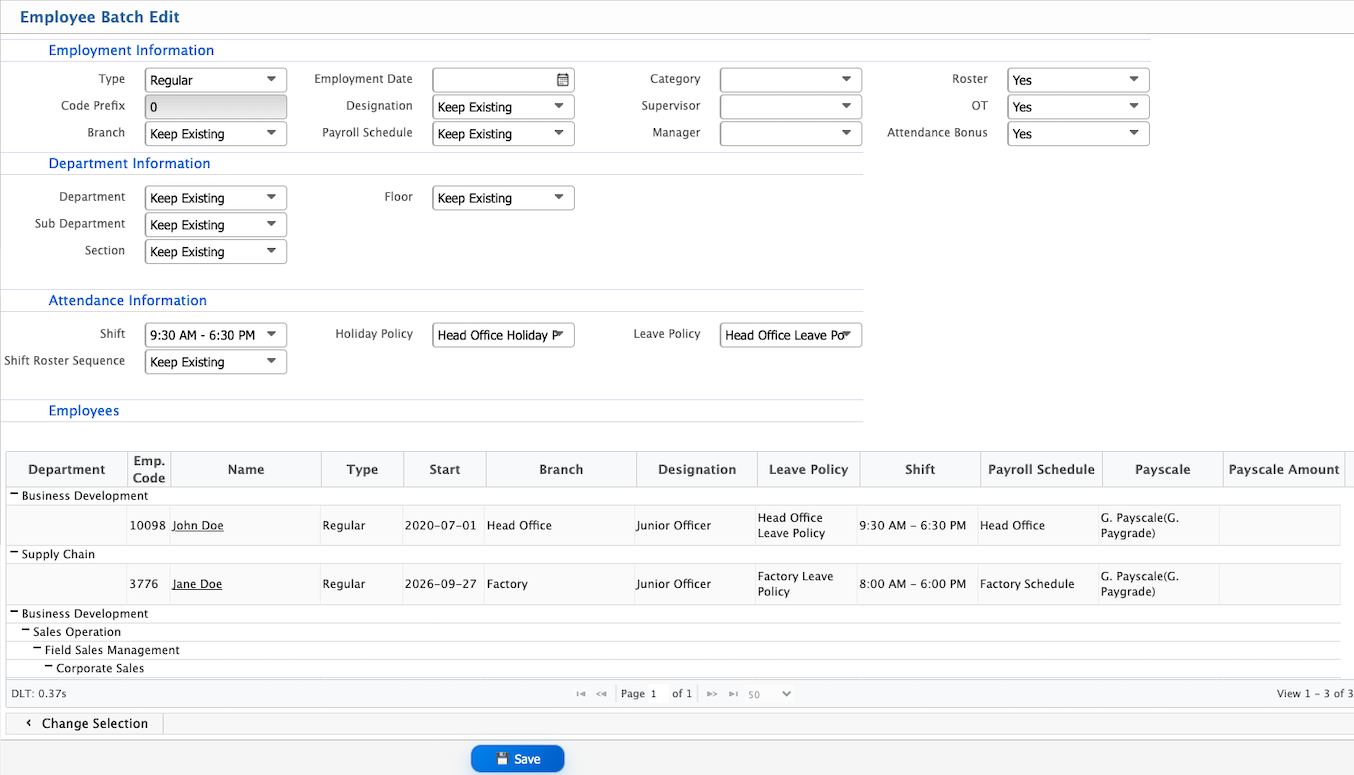Open the Holiday Policy dropdown
This screenshot has height=775, width=1354.
pos(504,335)
